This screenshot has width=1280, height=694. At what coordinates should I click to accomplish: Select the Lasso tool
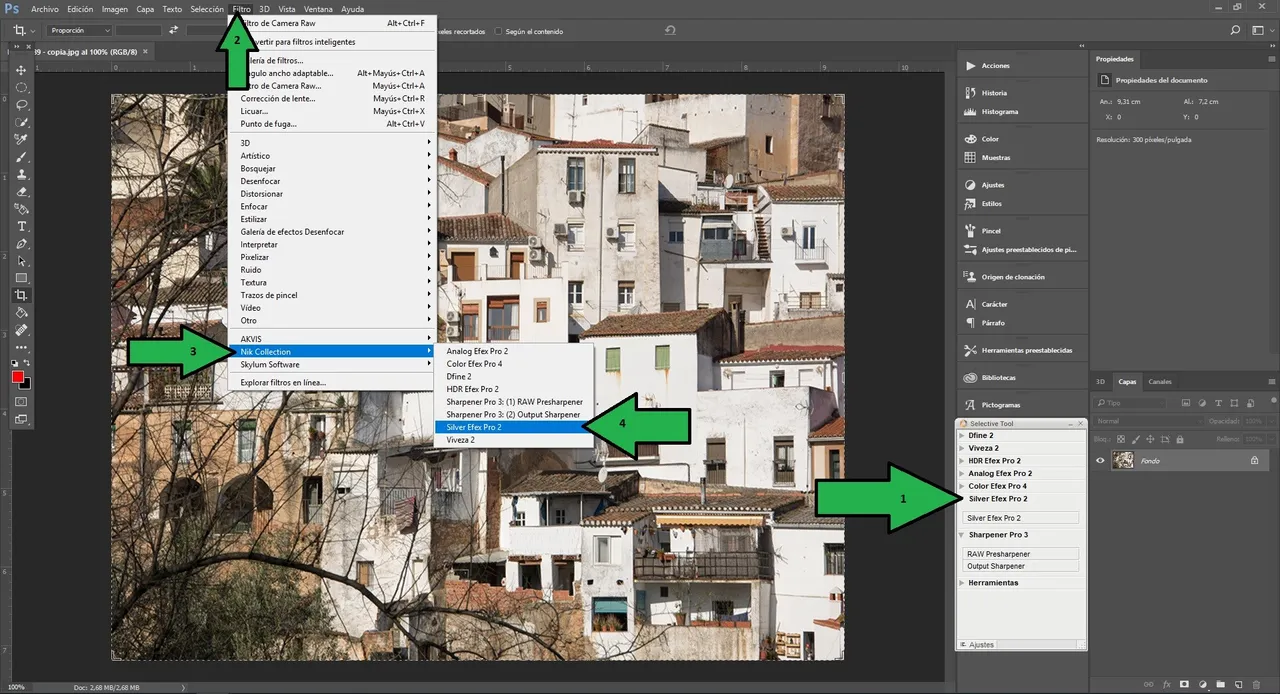[21, 104]
